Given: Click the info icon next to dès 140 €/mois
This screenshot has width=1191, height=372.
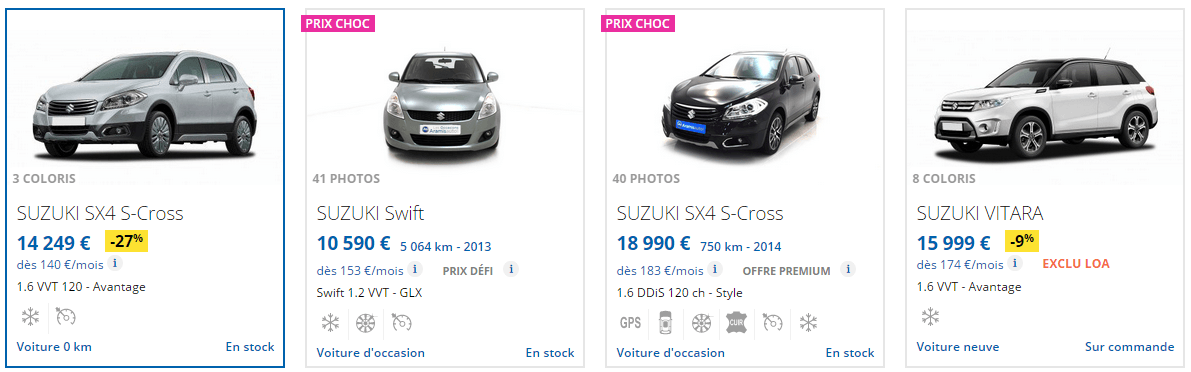Looking at the screenshot, I should [114, 263].
